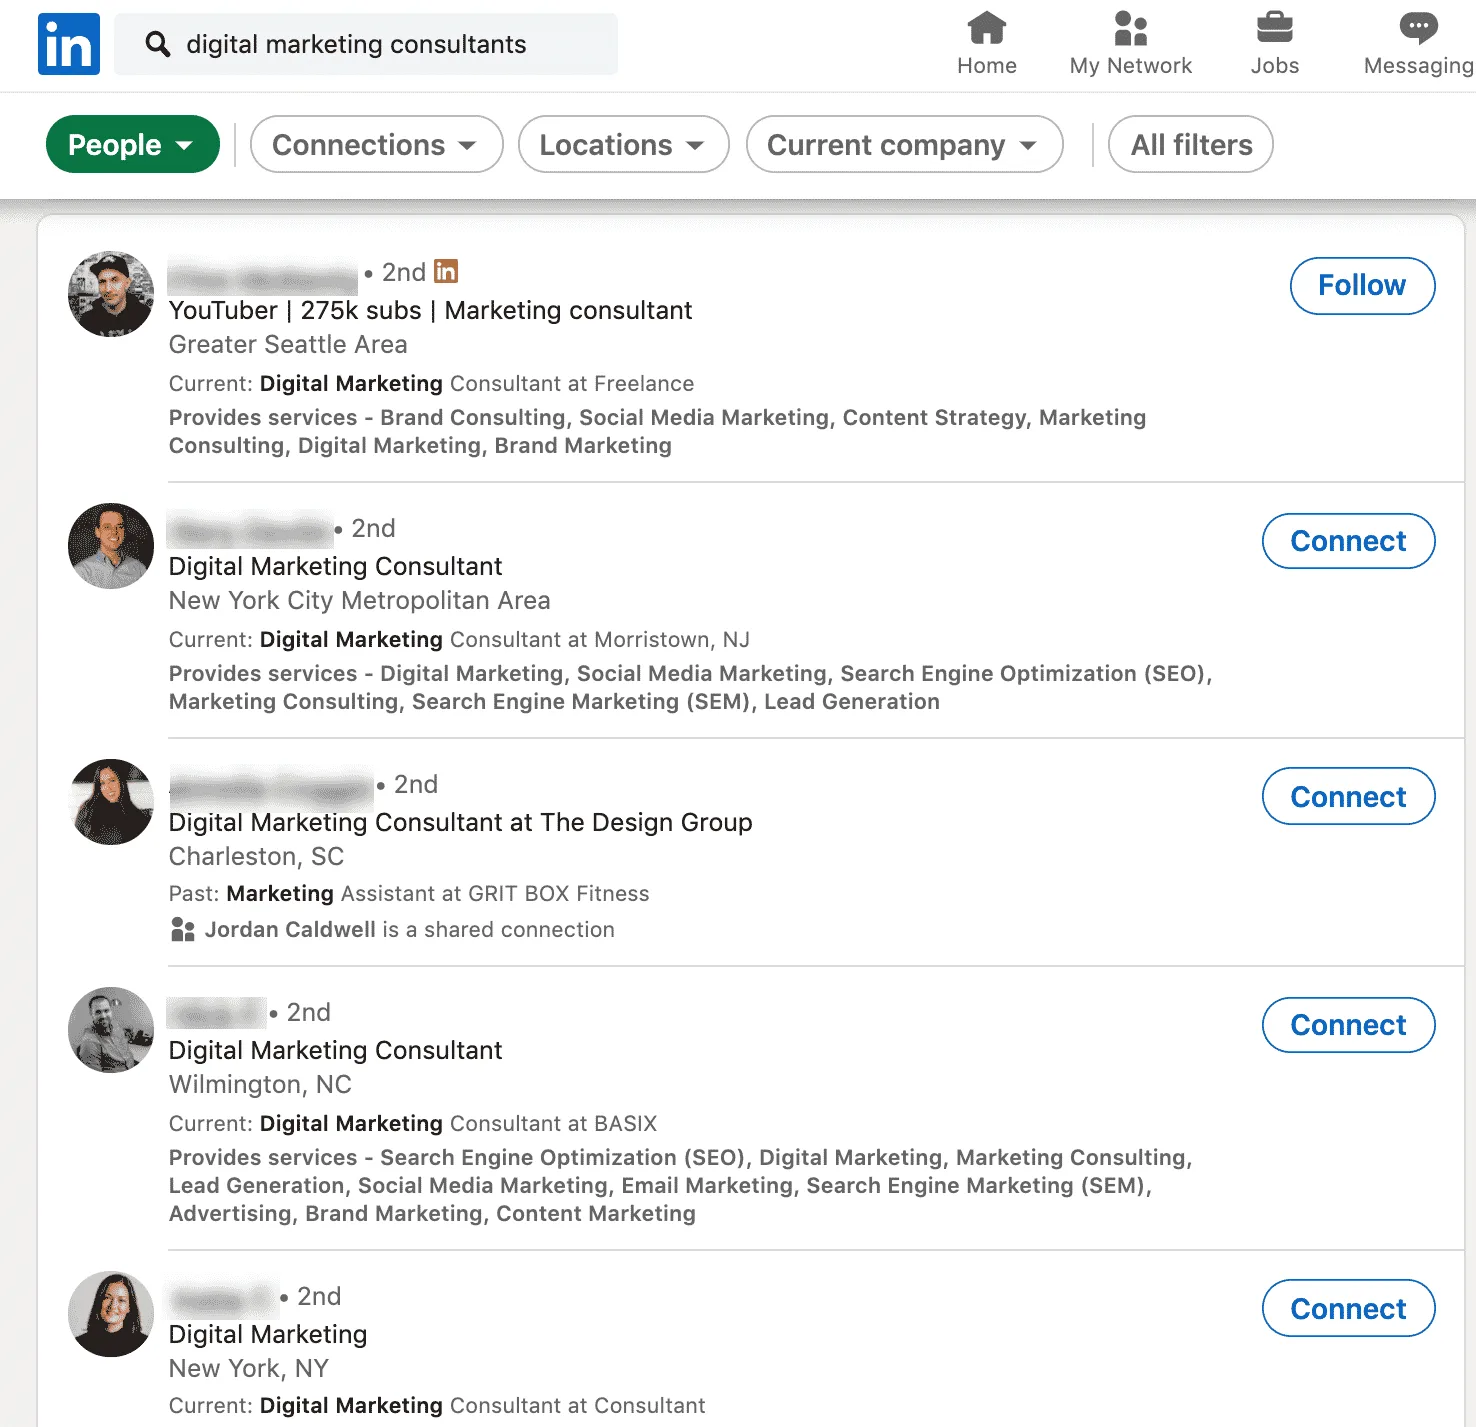Open the Current company dropdown

[x=904, y=144]
